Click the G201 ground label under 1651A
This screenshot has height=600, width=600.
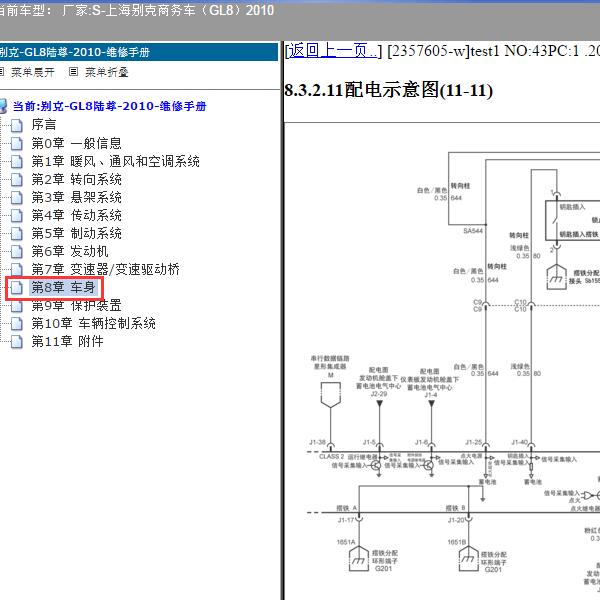point(383,569)
